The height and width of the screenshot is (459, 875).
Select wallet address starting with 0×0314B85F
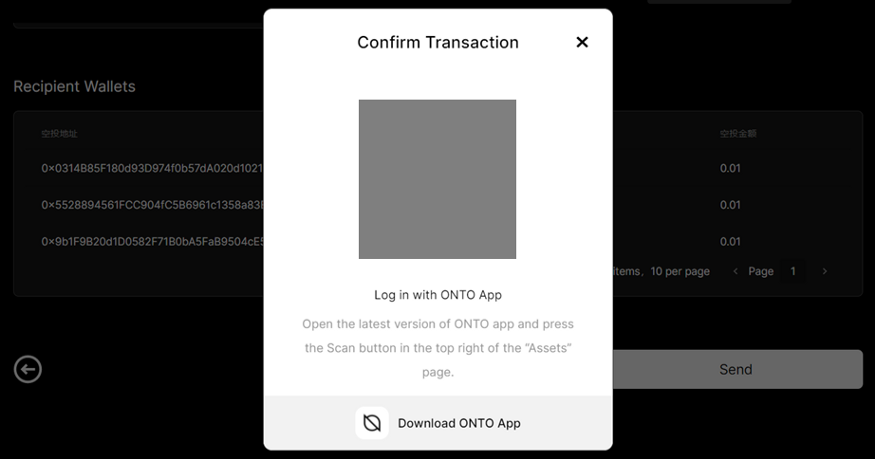tap(150, 168)
